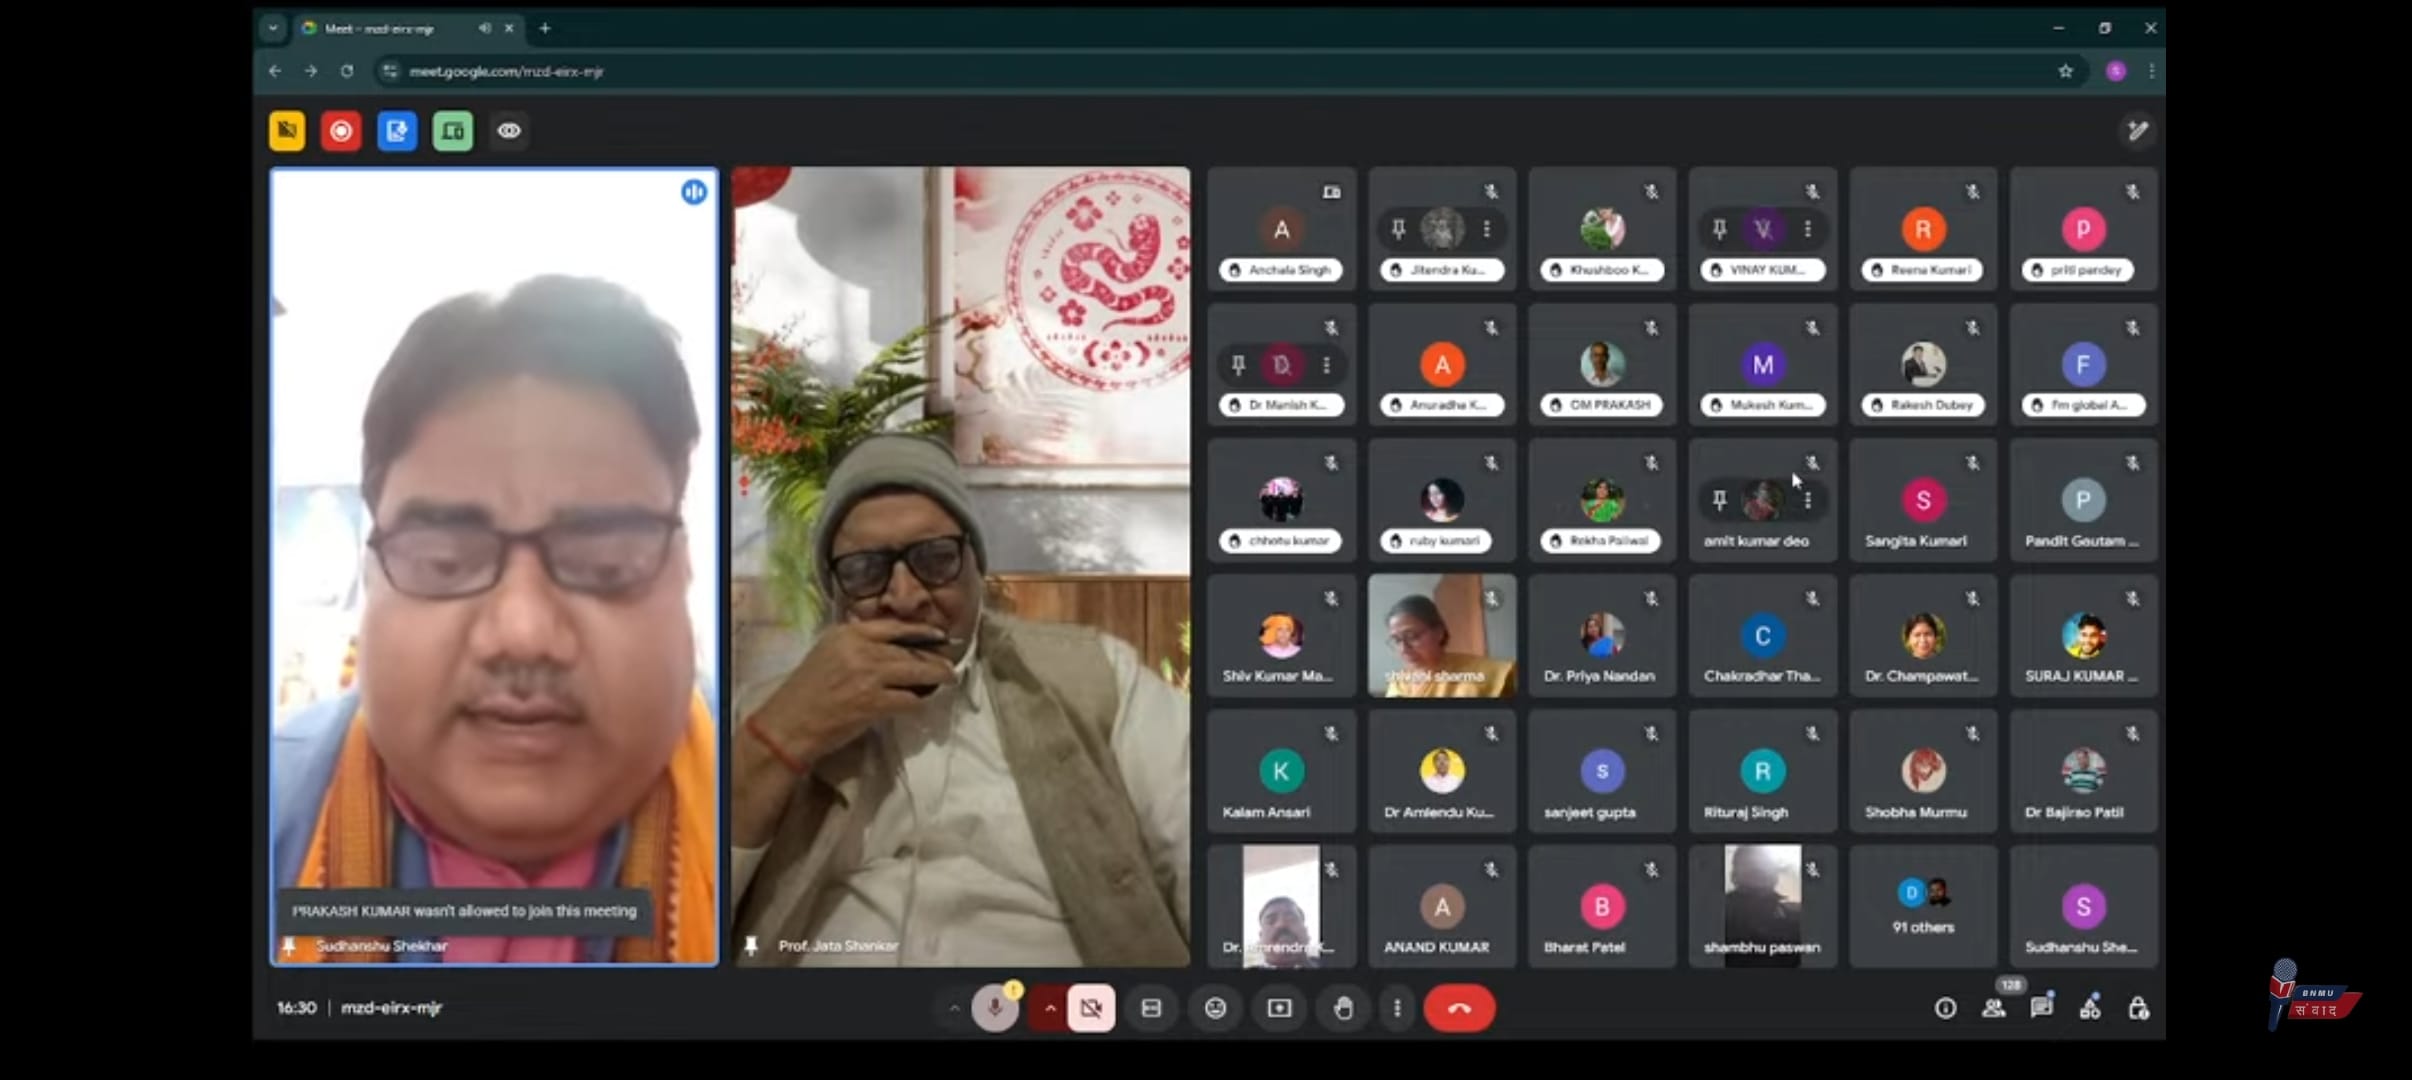Open more options three-dot menu

(x=1397, y=1008)
